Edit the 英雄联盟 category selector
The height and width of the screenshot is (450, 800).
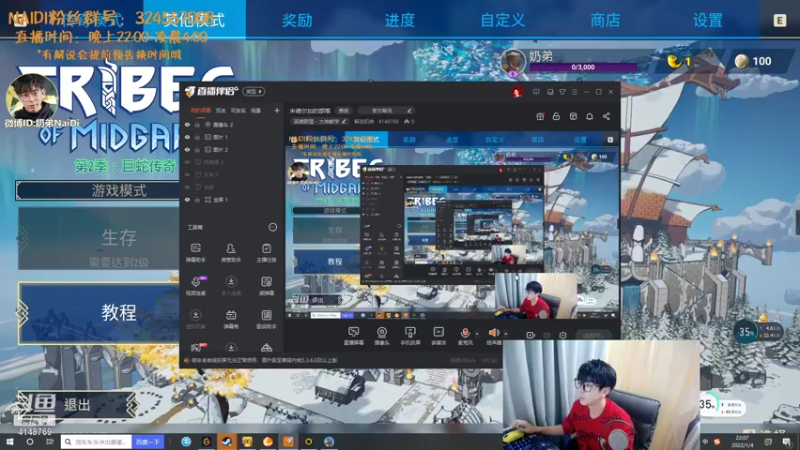click(x=319, y=121)
